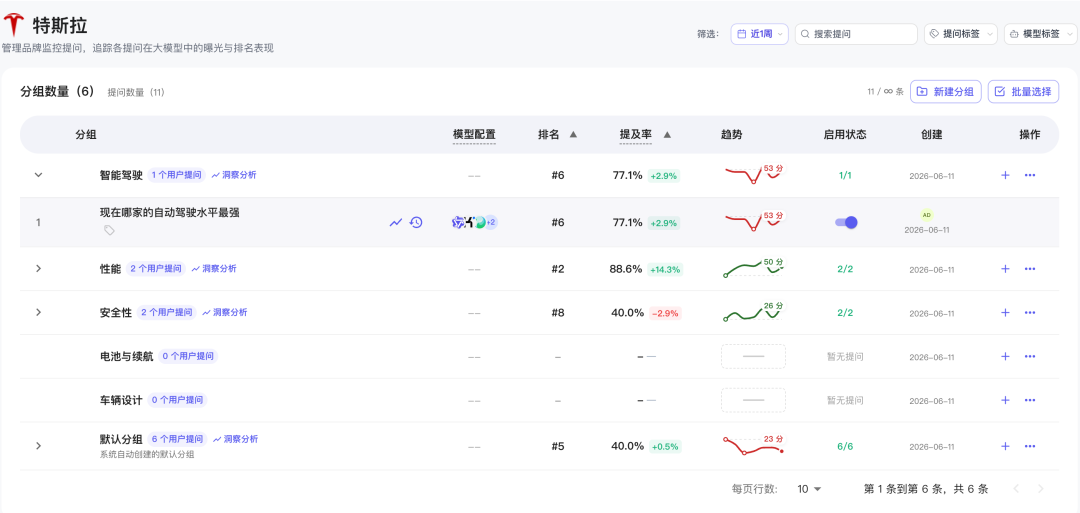
Task: Open more actions for the 智能驾驶 group
Action: click(x=1030, y=175)
